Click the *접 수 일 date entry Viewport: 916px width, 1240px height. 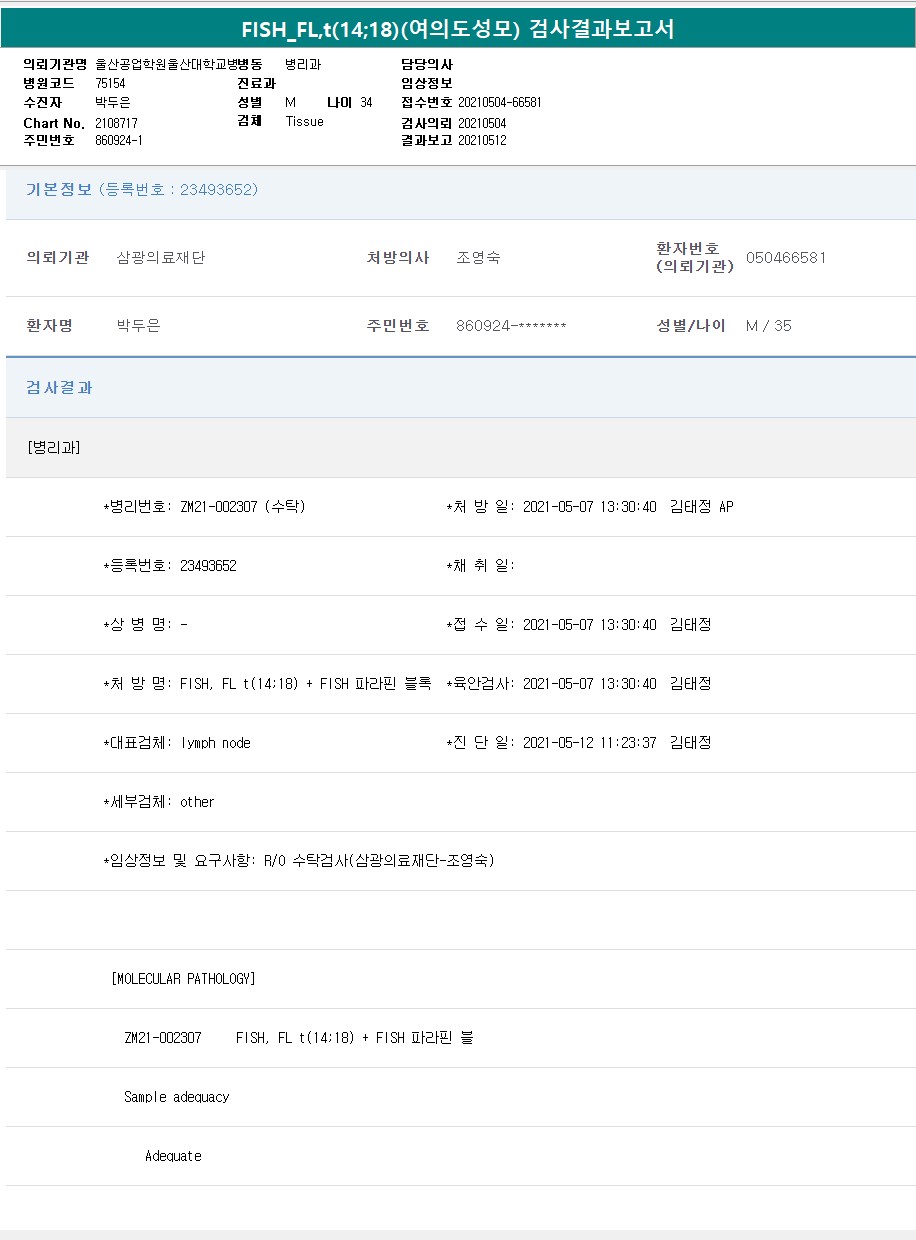[x=579, y=625]
